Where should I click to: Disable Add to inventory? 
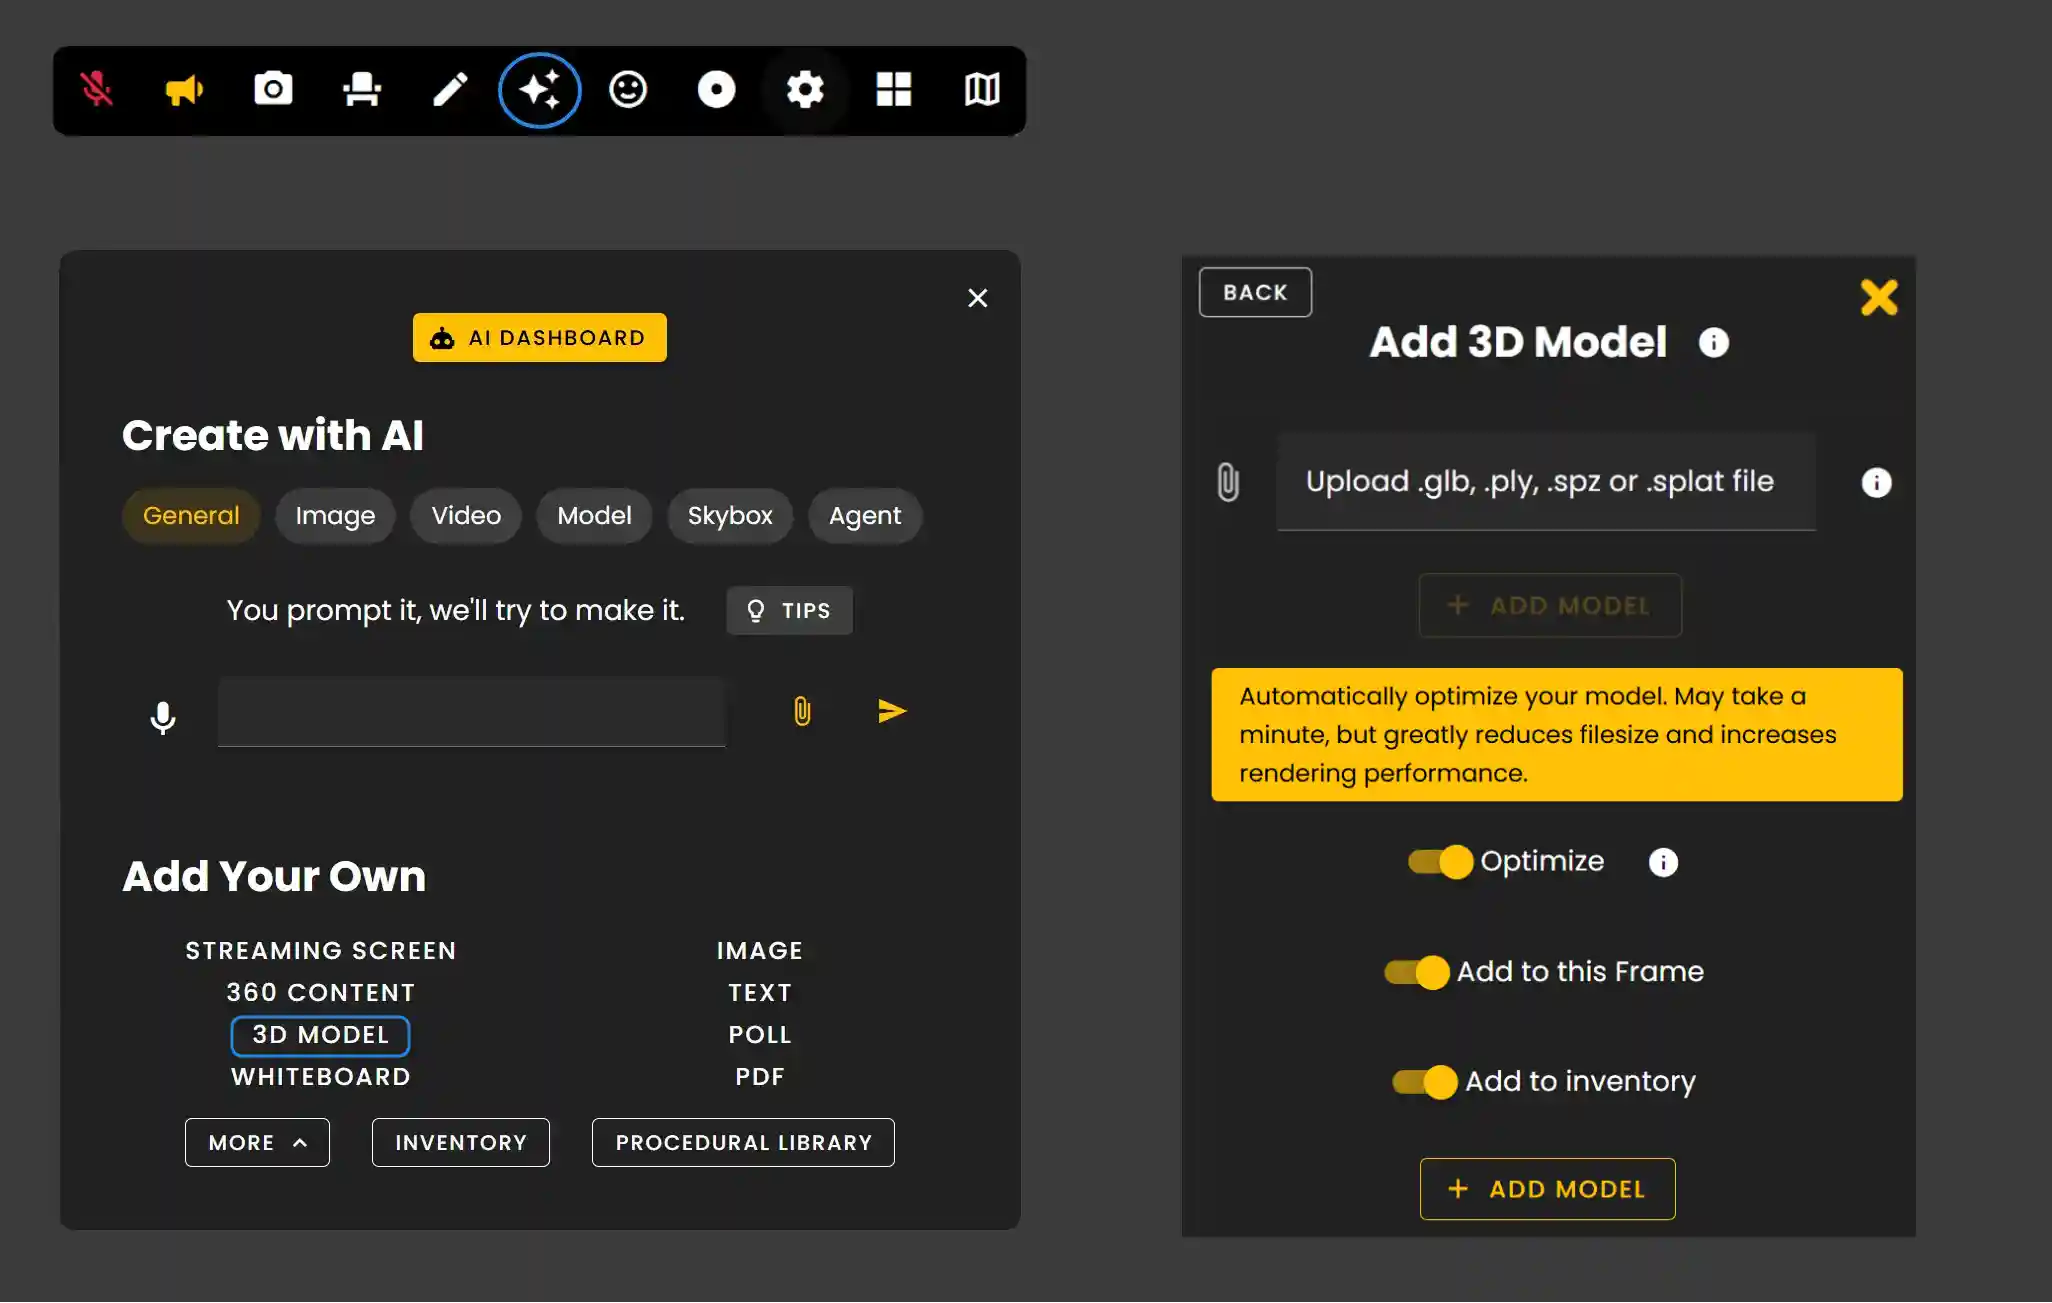pos(1423,1081)
